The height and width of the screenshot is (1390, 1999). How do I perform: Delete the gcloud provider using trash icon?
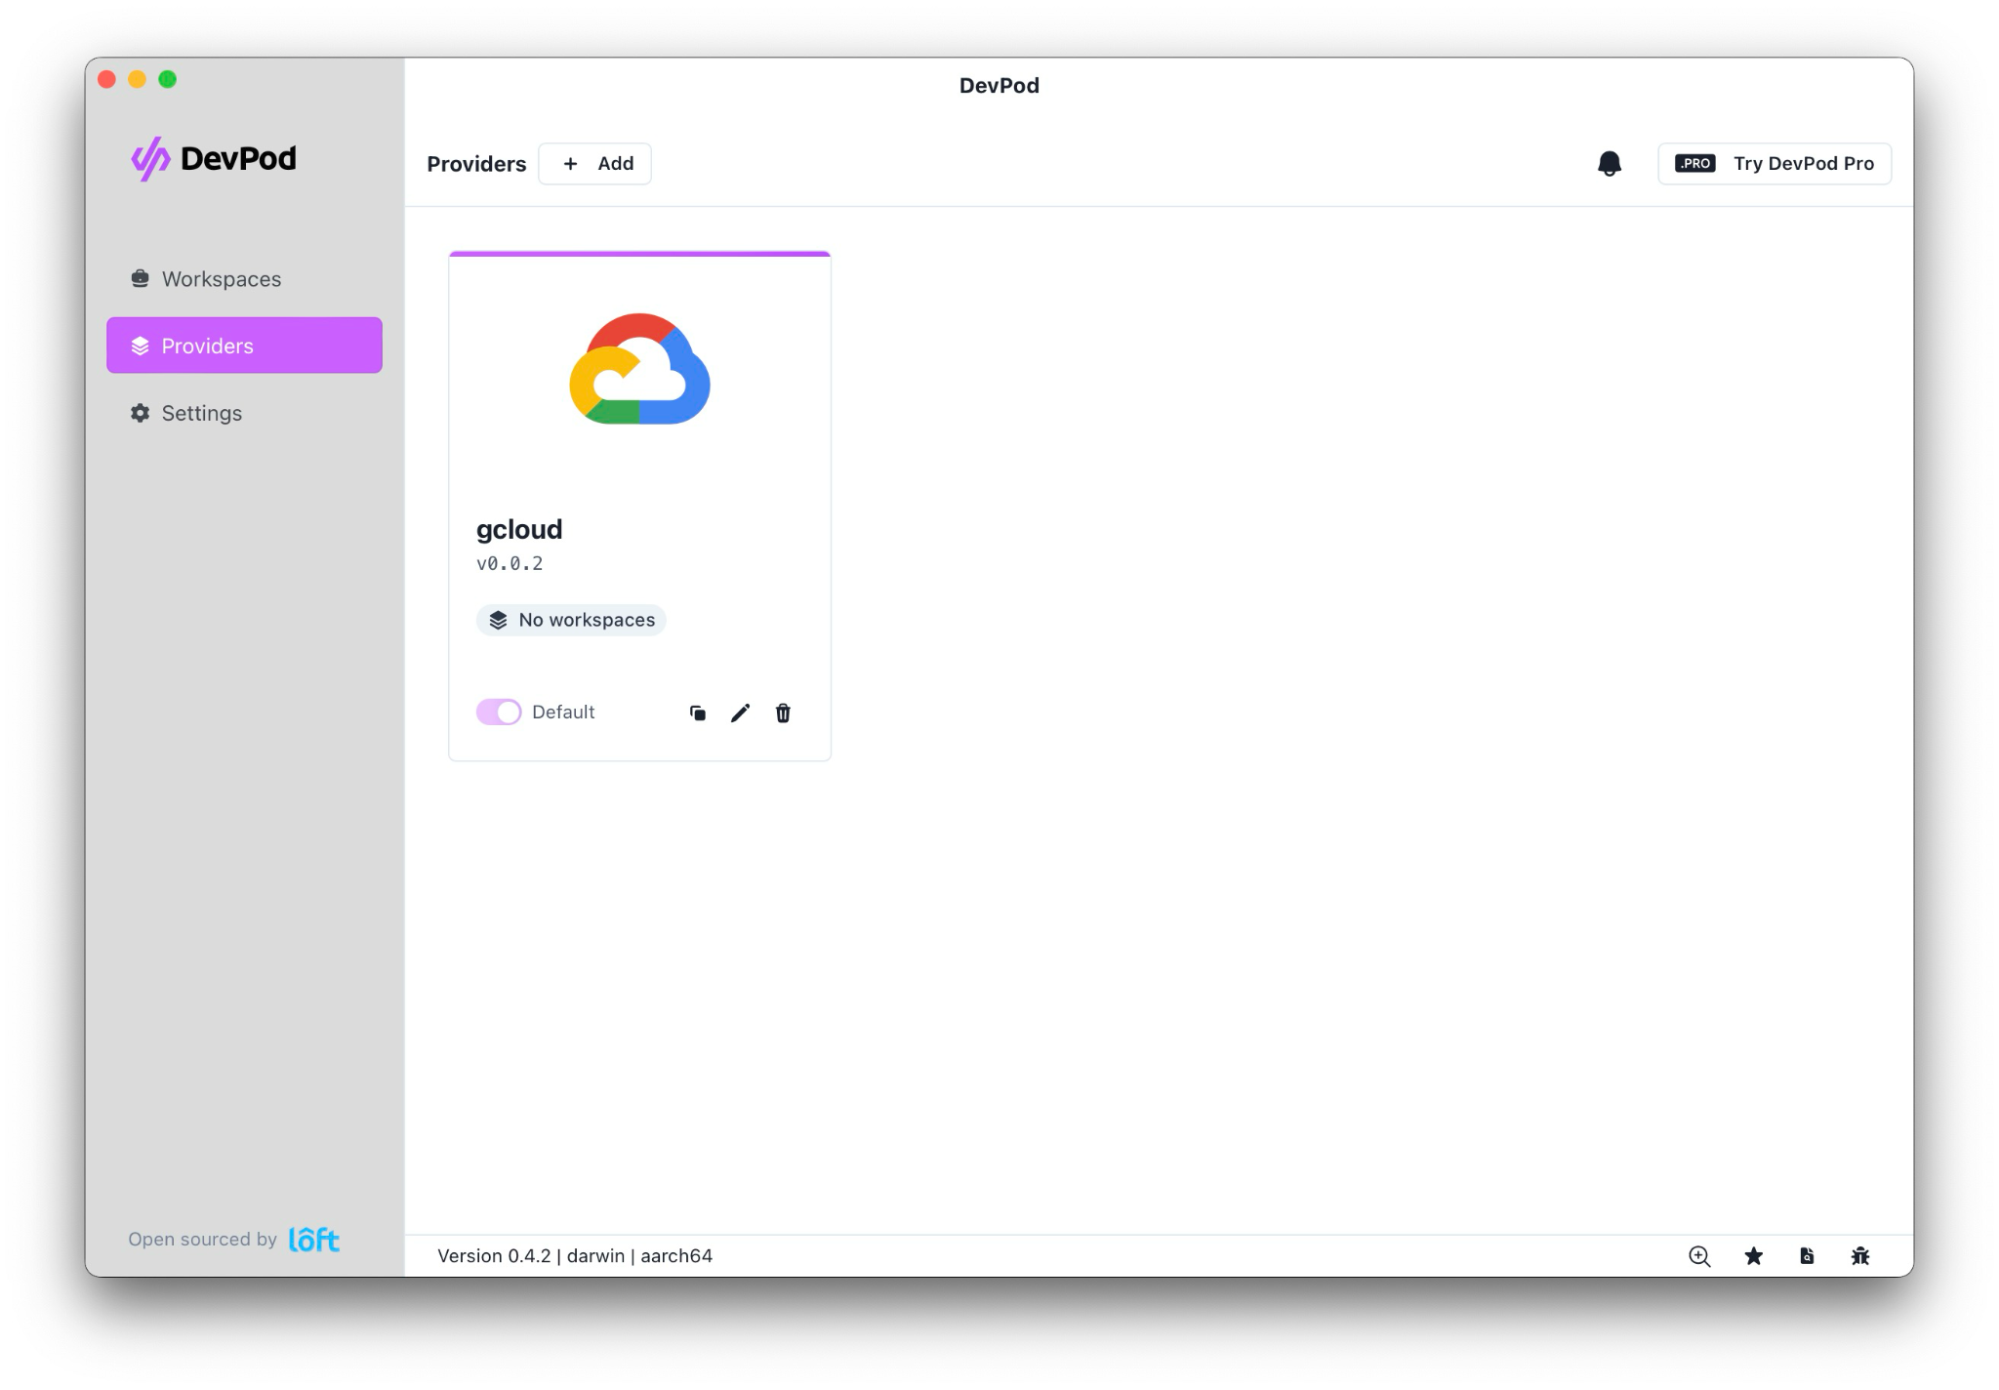tap(783, 713)
